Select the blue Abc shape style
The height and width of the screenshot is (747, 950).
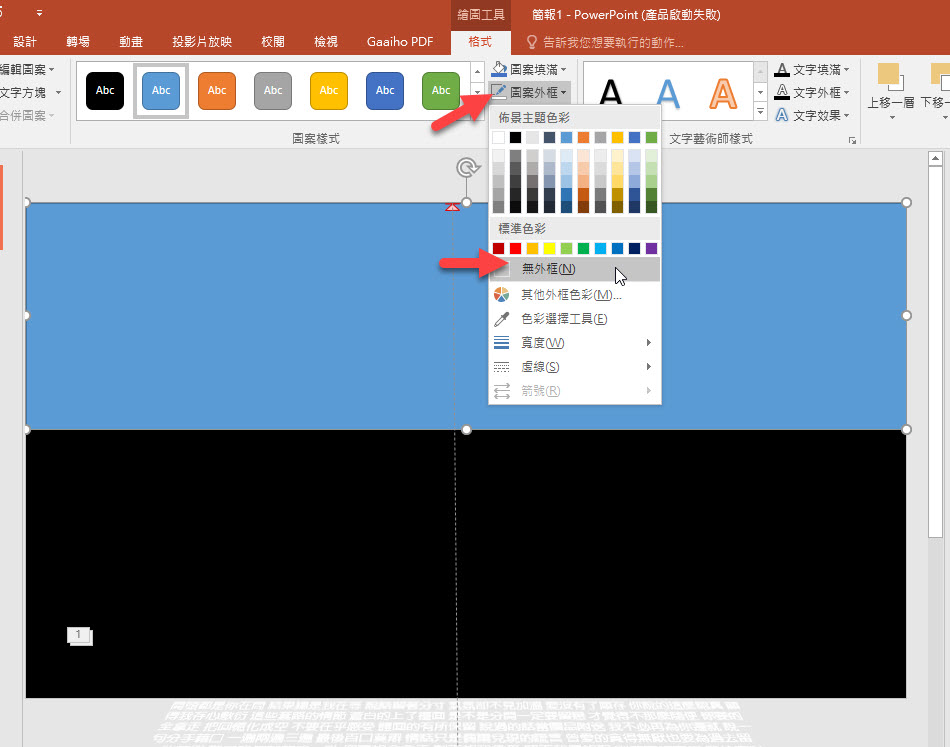(x=161, y=90)
